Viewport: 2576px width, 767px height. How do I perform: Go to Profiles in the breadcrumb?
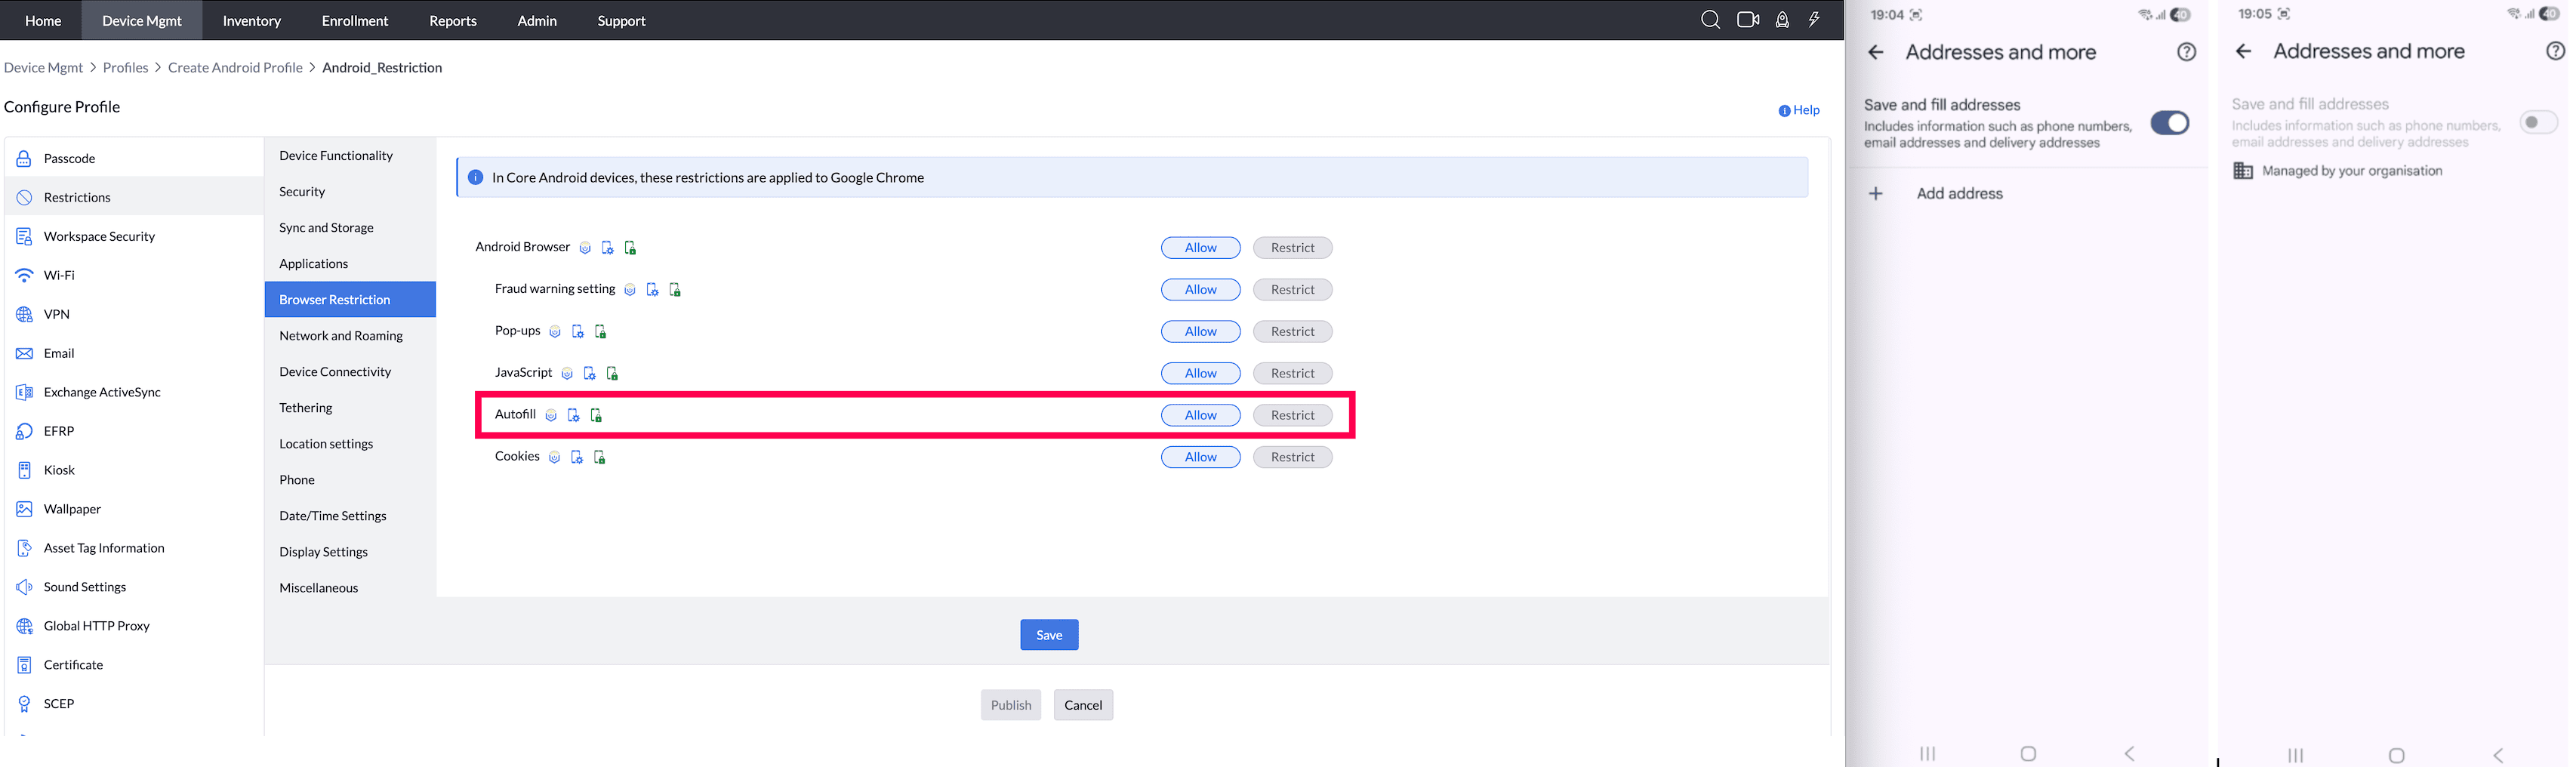coord(125,68)
